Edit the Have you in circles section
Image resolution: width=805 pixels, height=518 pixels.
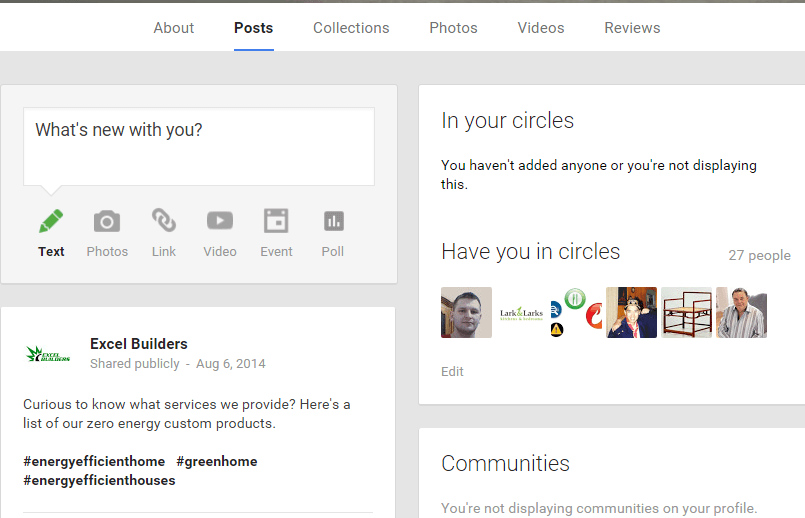(452, 371)
